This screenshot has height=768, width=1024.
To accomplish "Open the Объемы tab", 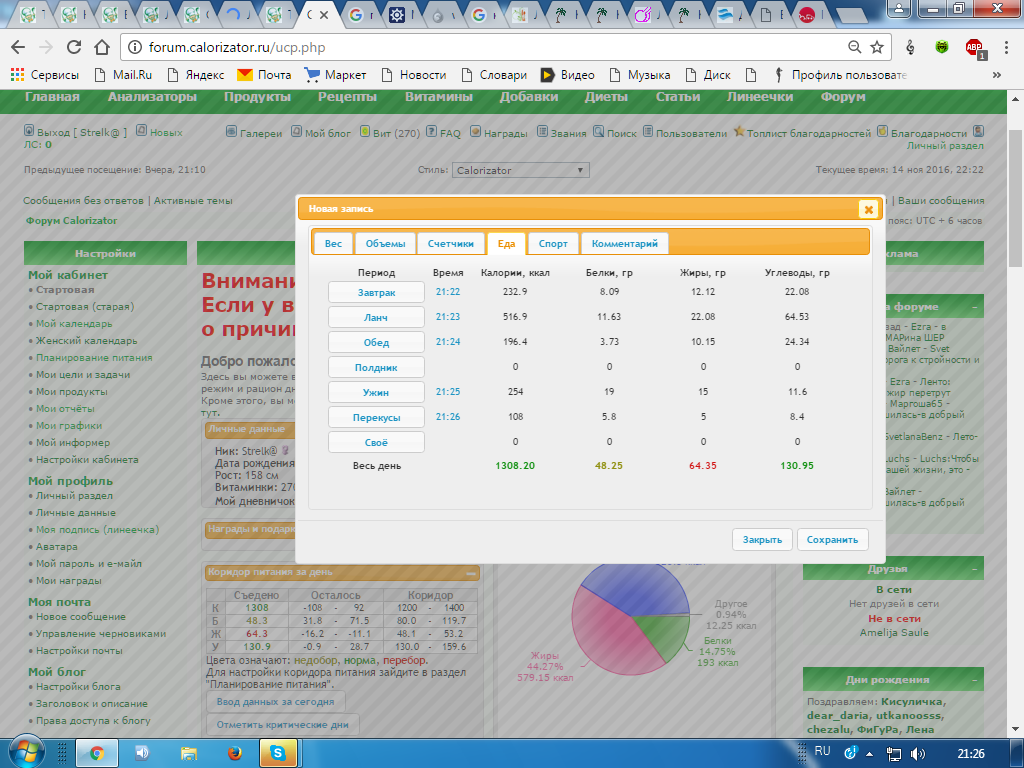I will (x=385, y=244).
